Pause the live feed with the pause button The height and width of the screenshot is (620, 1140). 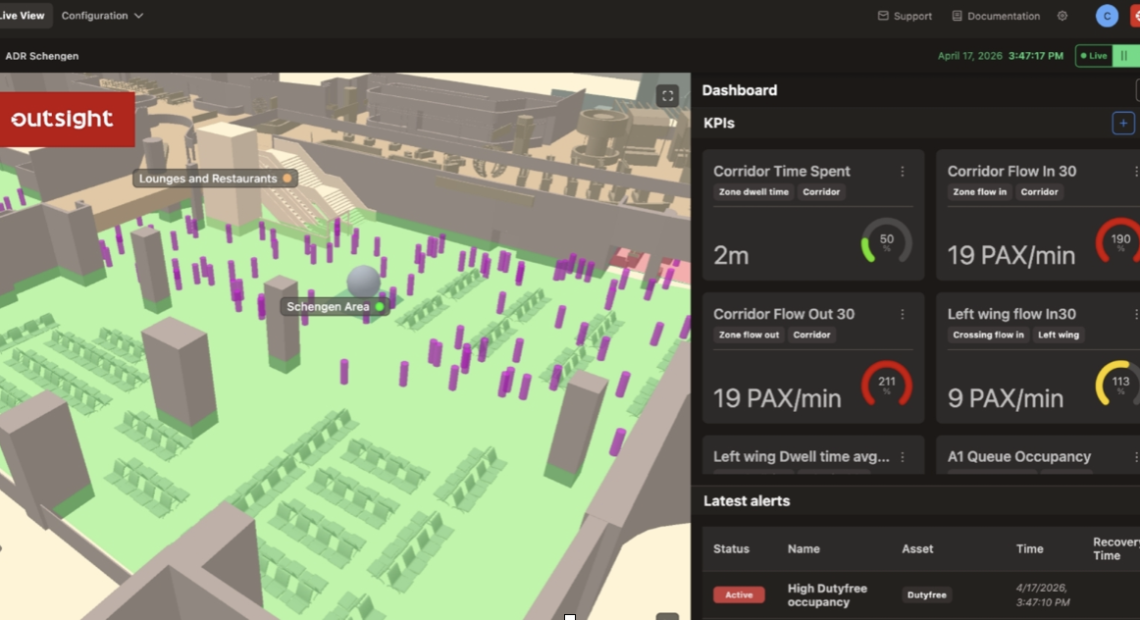[1123, 56]
